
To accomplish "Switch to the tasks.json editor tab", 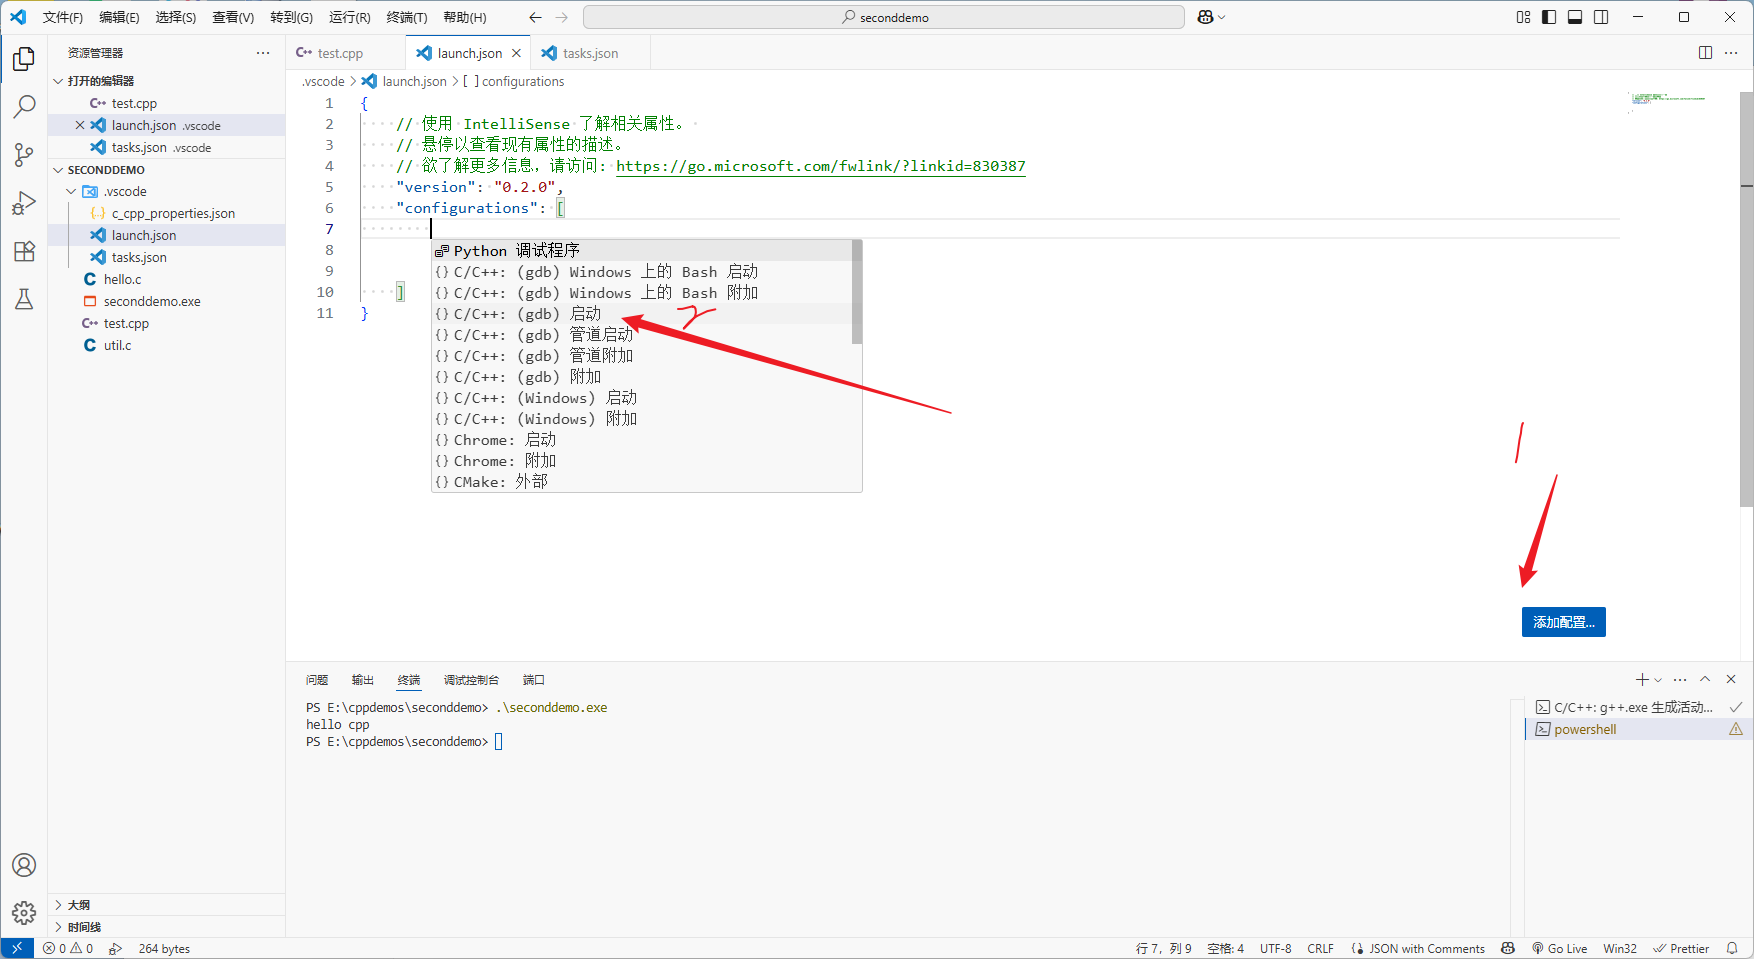I will coord(590,53).
